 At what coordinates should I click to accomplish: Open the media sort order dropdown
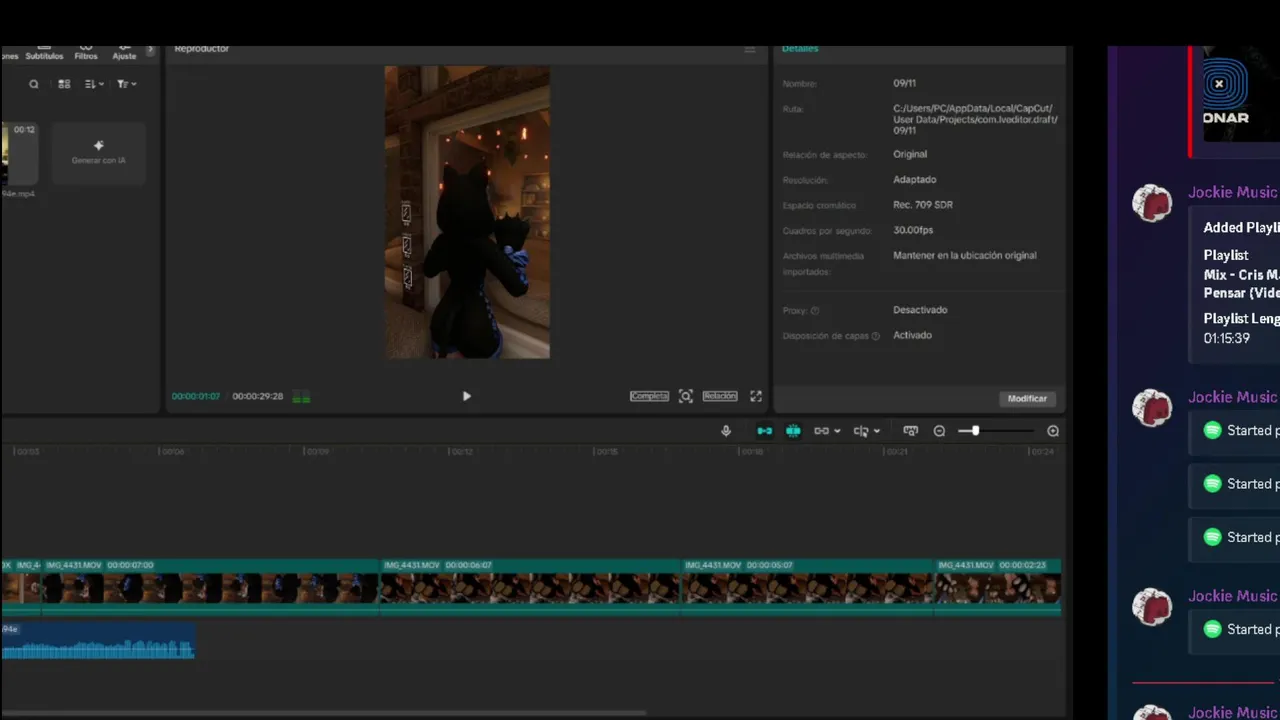(94, 84)
